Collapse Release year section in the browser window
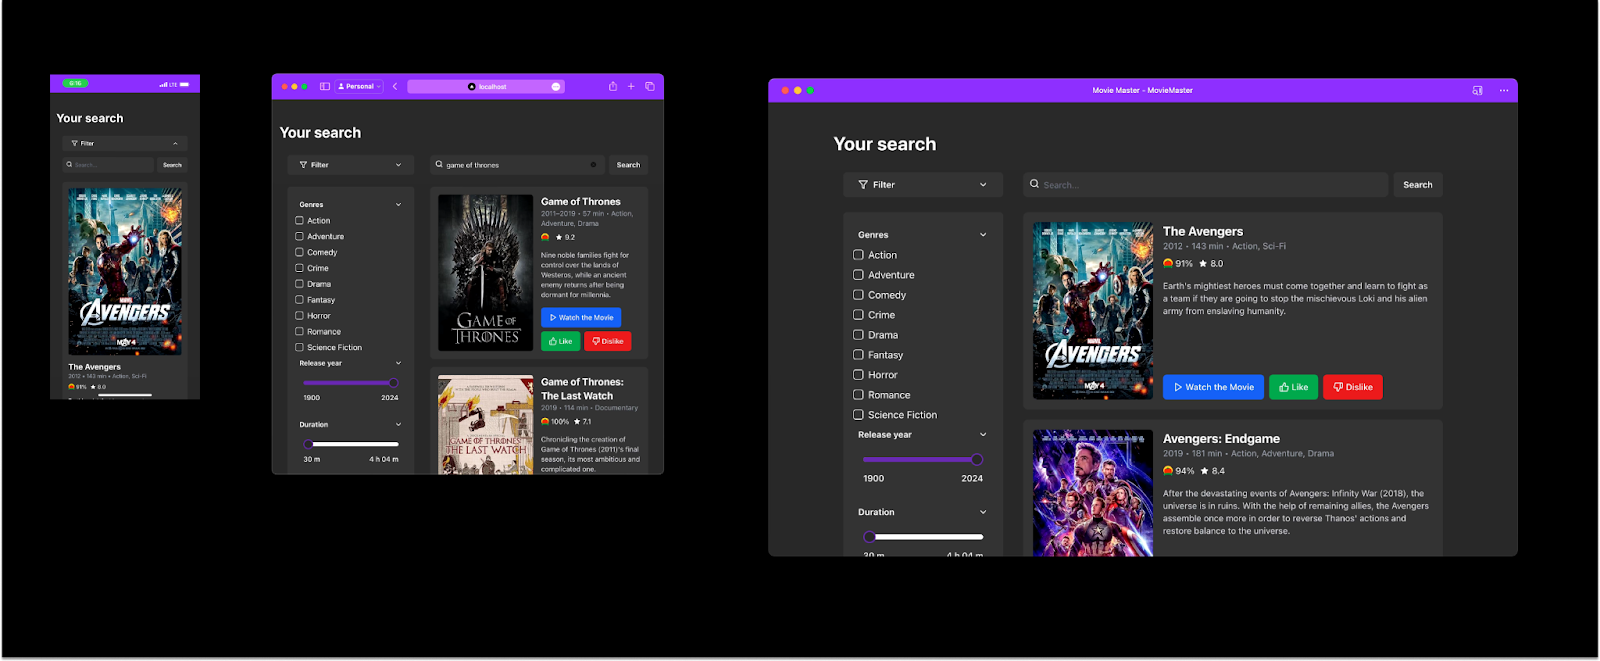The width and height of the screenshot is (1600, 661). point(398,363)
